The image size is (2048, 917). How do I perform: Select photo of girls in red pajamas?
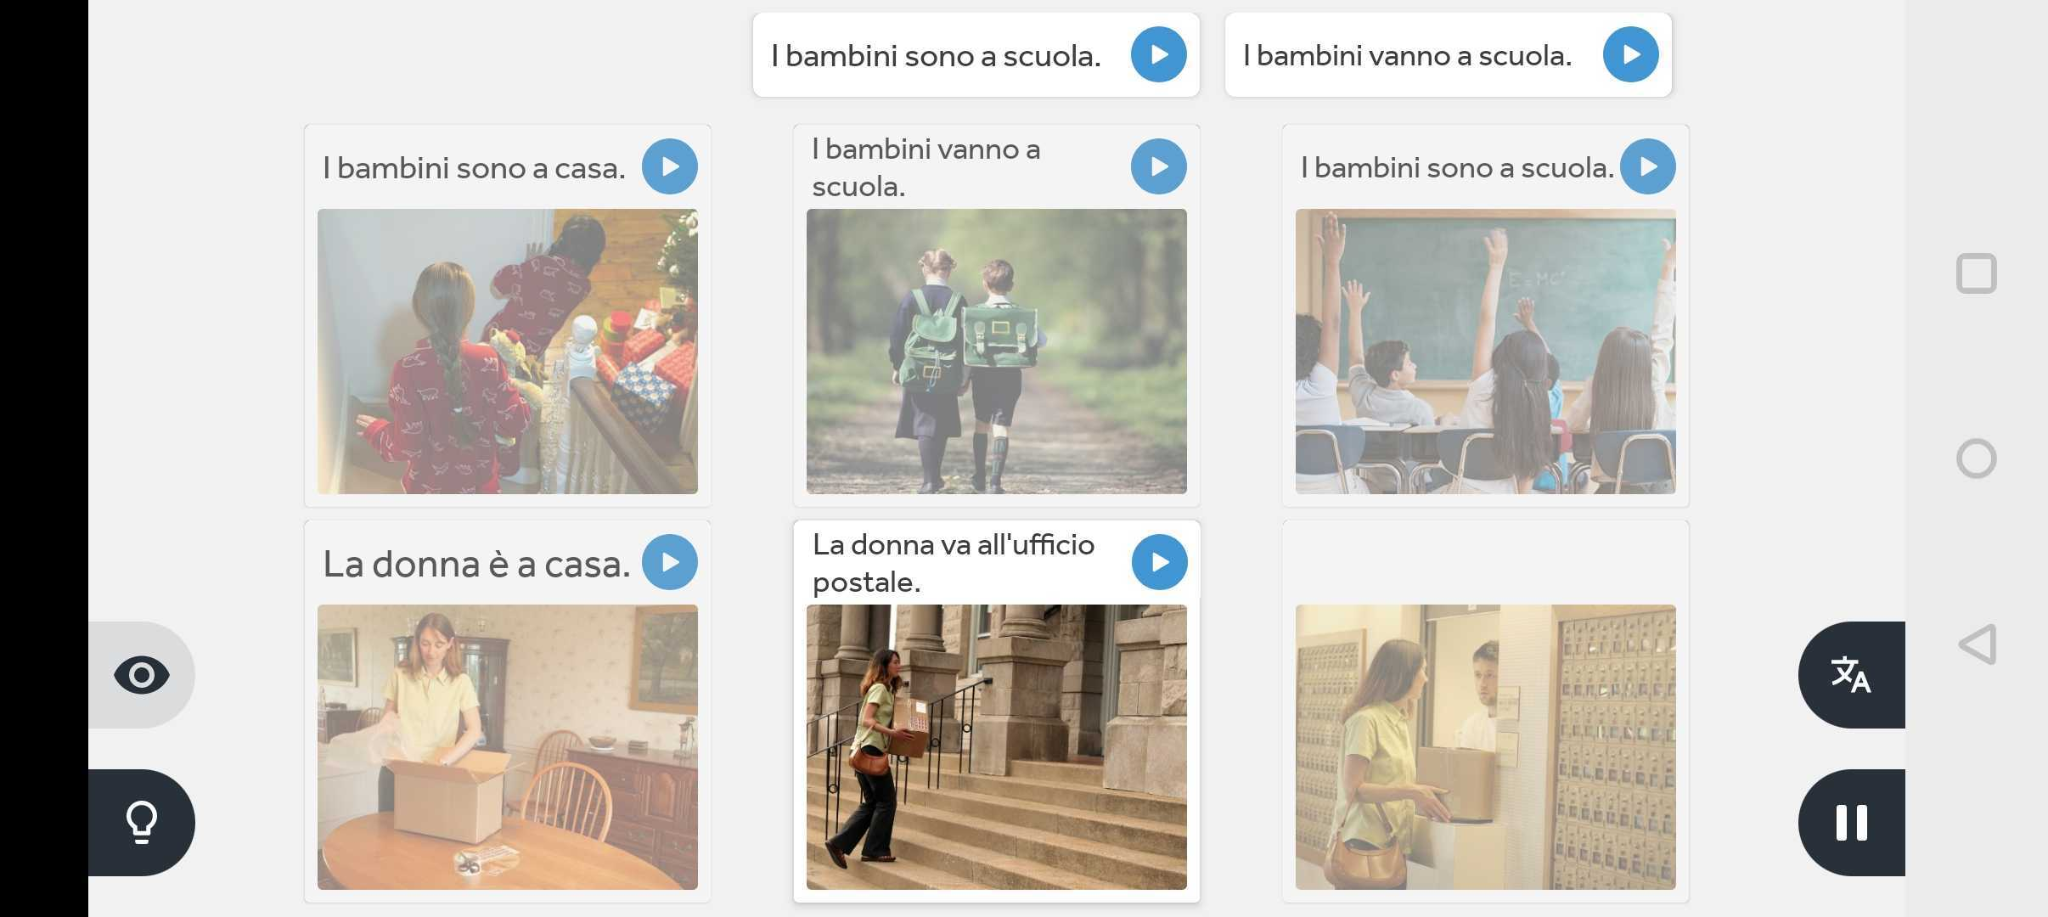(x=507, y=351)
